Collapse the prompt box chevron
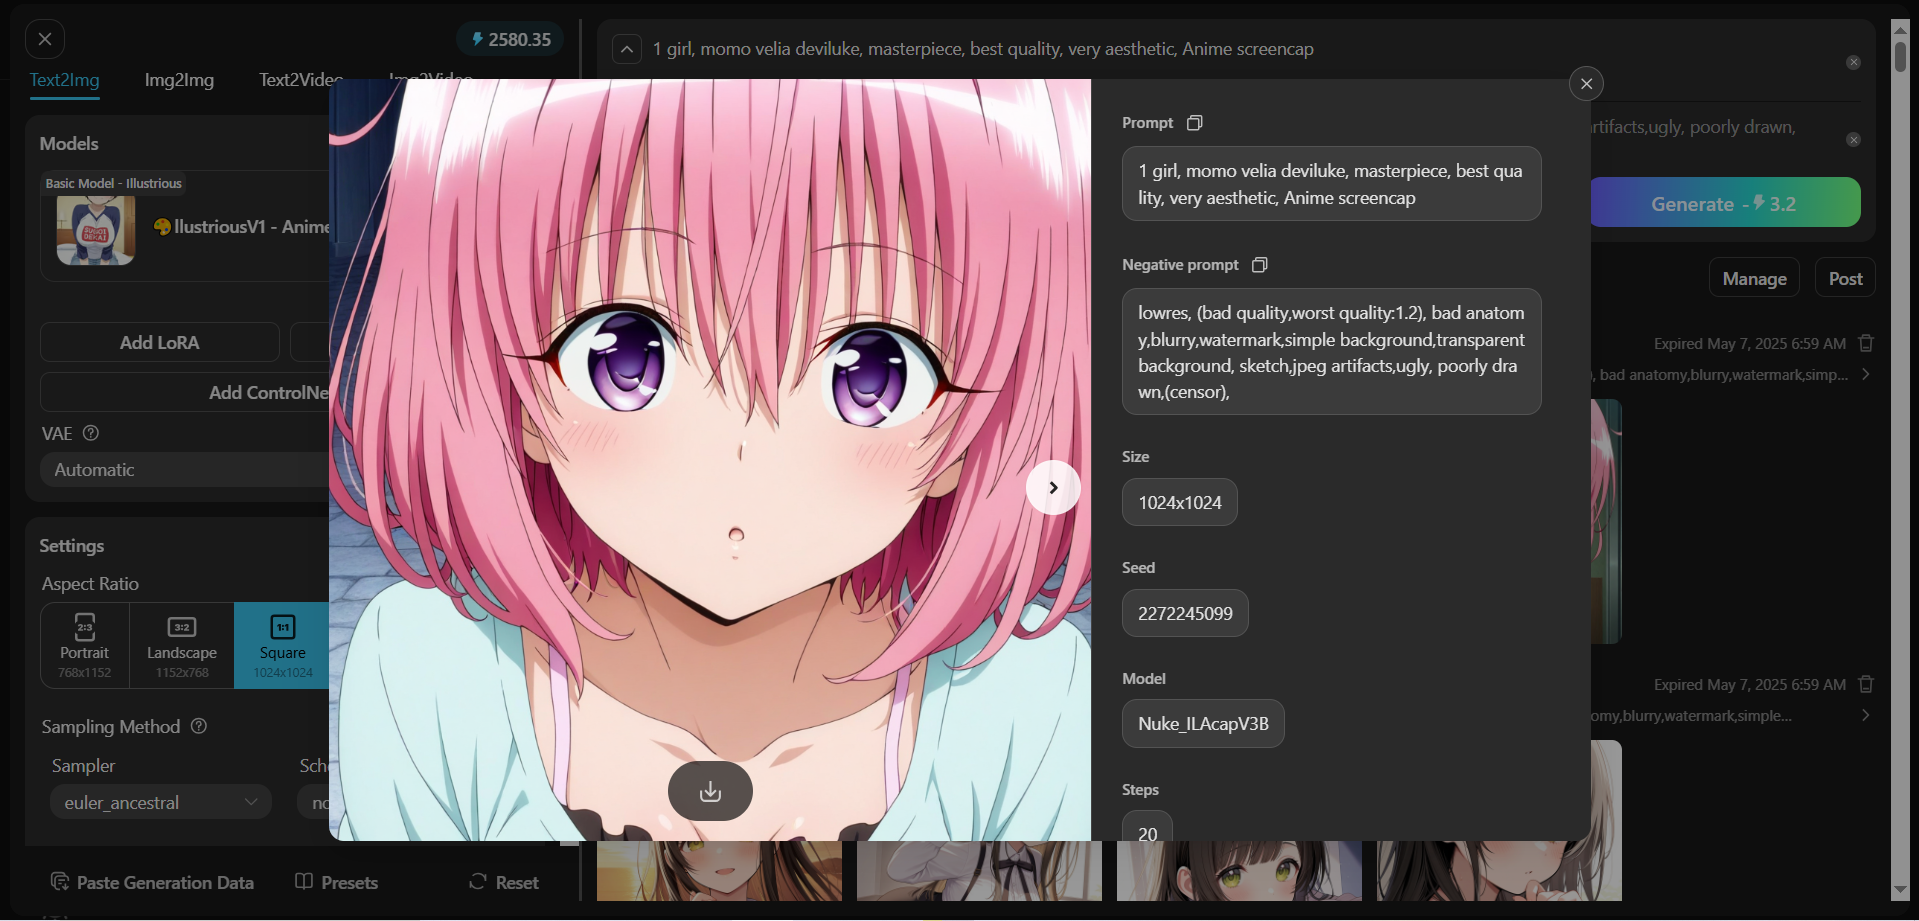The height and width of the screenshot is (921, 1919). 627,49
